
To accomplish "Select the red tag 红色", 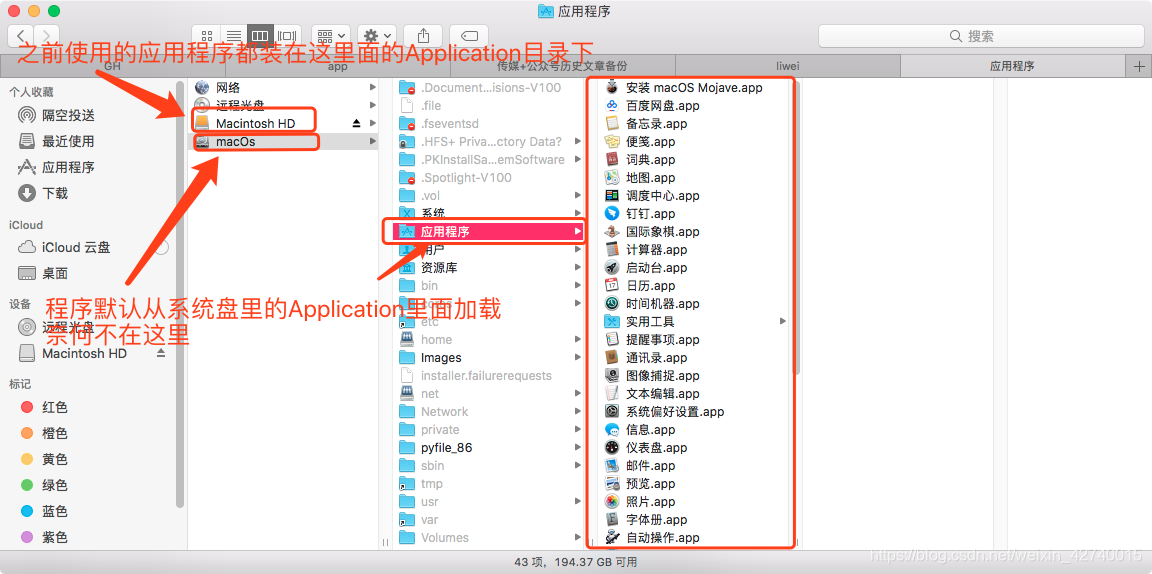I will pyautogui.click(x=44, y=407).
